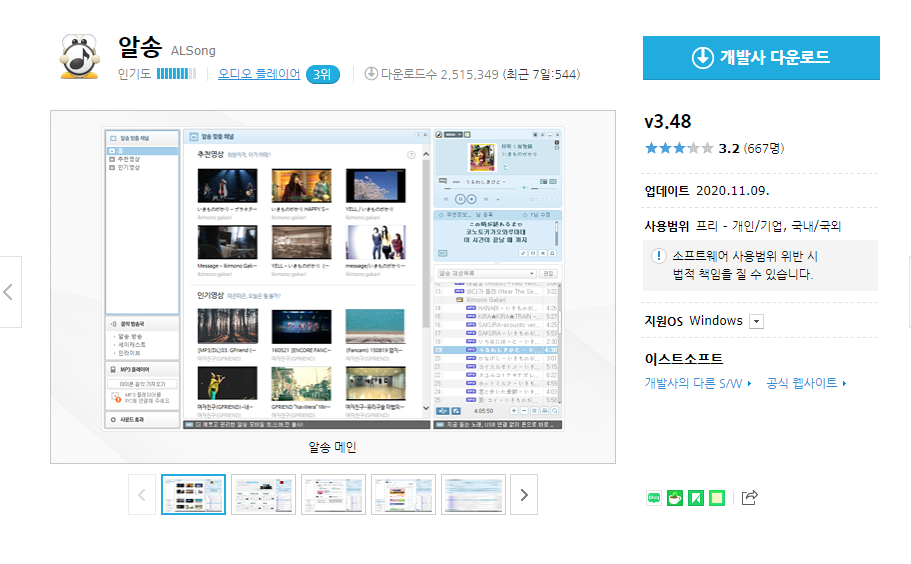Open the share arrow icon
Screen dimensions: 911x564
click(x=749, y=498)
